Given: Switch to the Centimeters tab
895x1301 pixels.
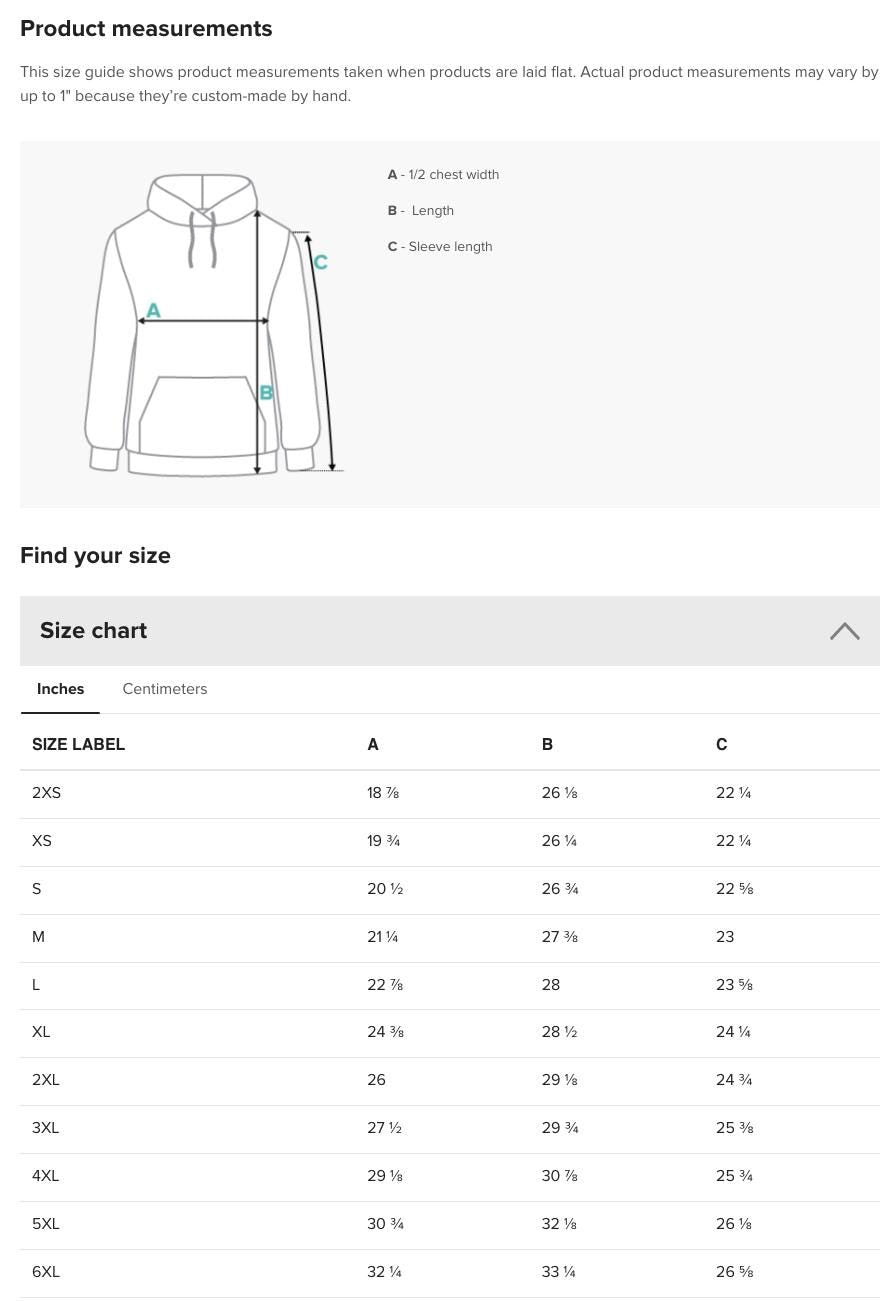Looking at the screenshot, I should click(164, 689).
